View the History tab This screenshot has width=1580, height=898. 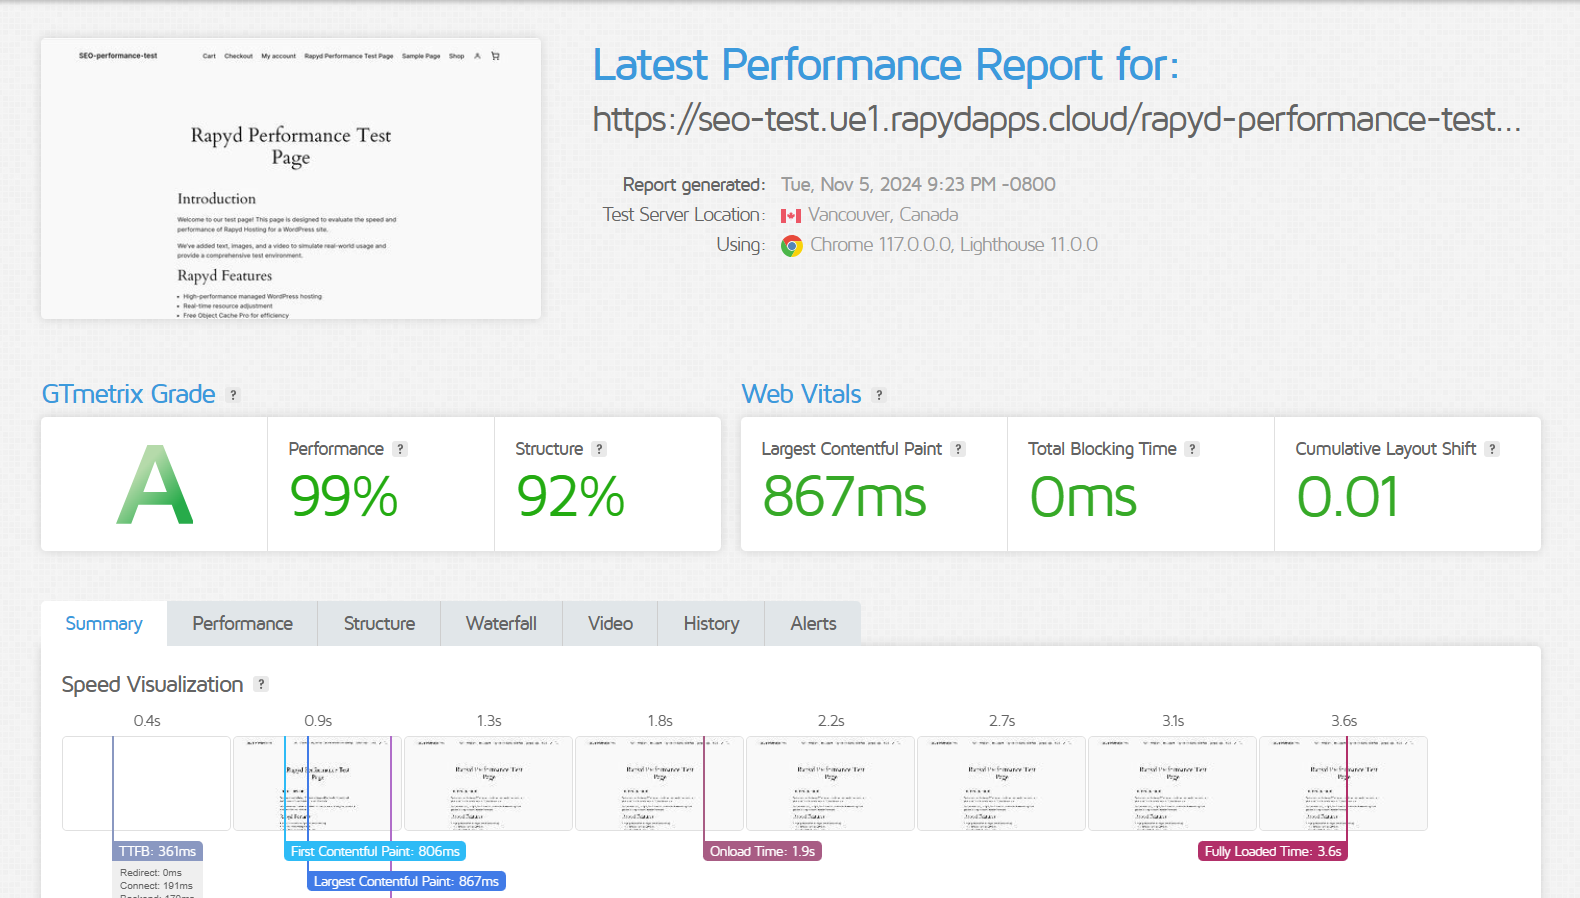[711, 623]
